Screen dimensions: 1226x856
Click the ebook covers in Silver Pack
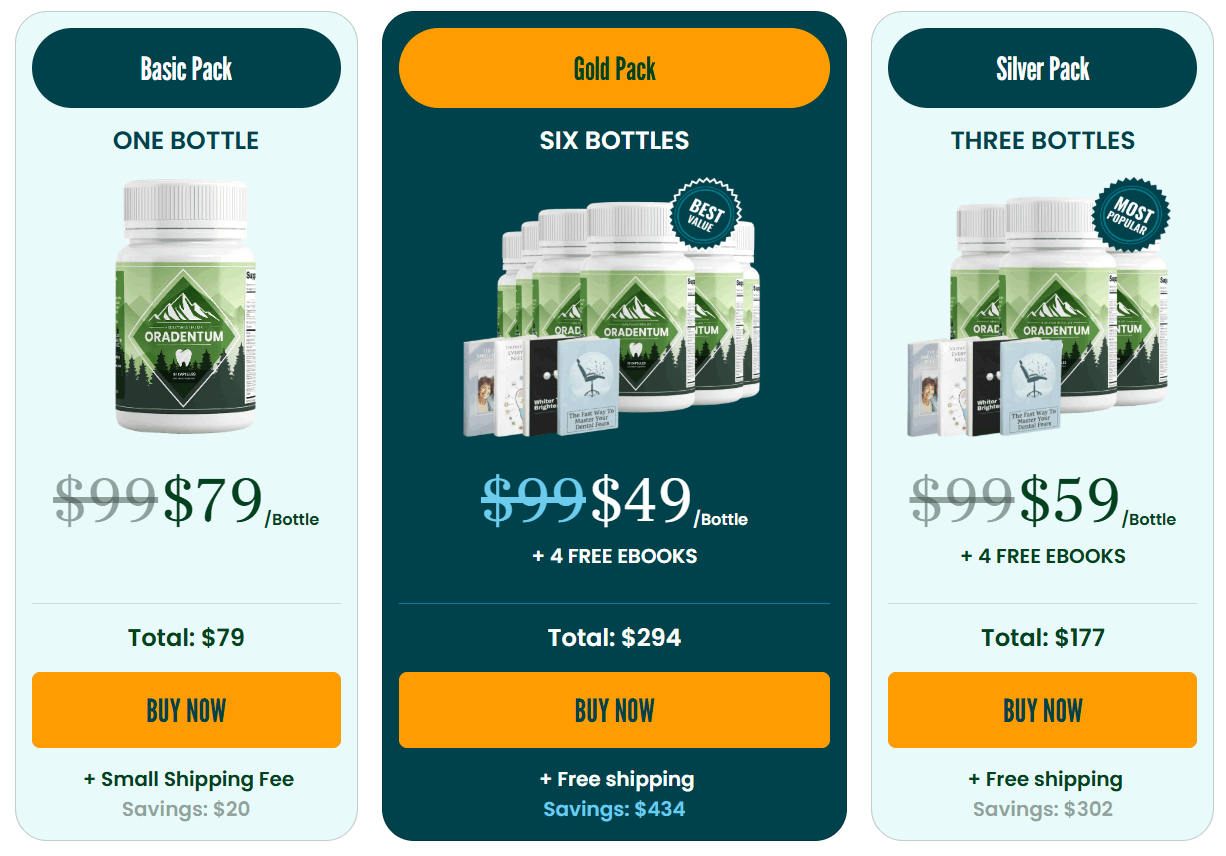coord(985,390)
